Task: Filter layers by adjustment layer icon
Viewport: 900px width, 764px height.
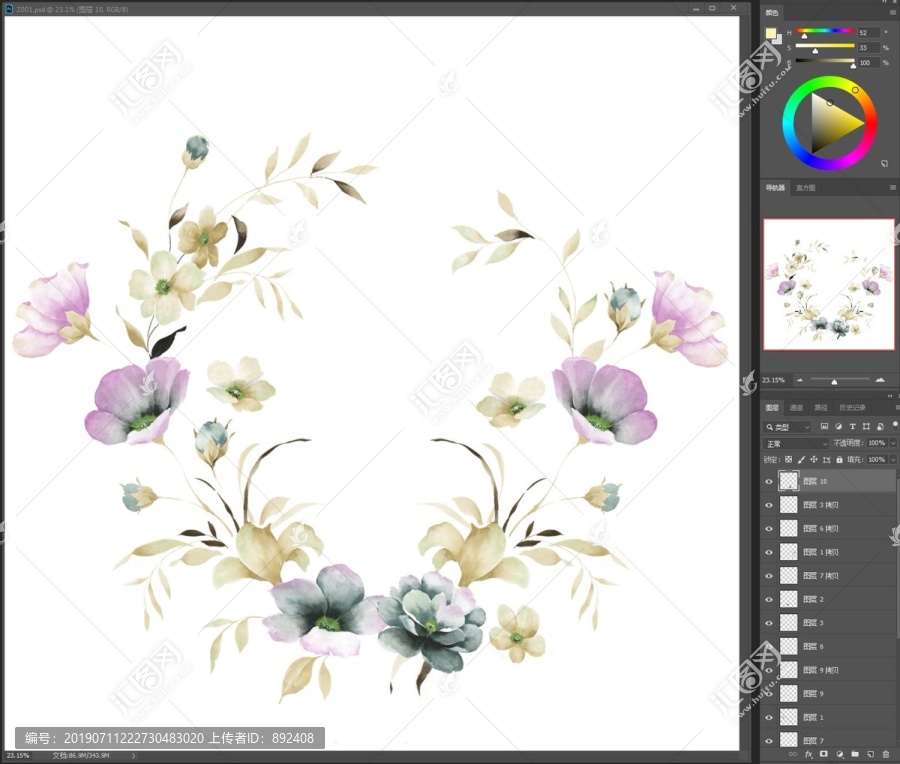Action: click(838, 426)
